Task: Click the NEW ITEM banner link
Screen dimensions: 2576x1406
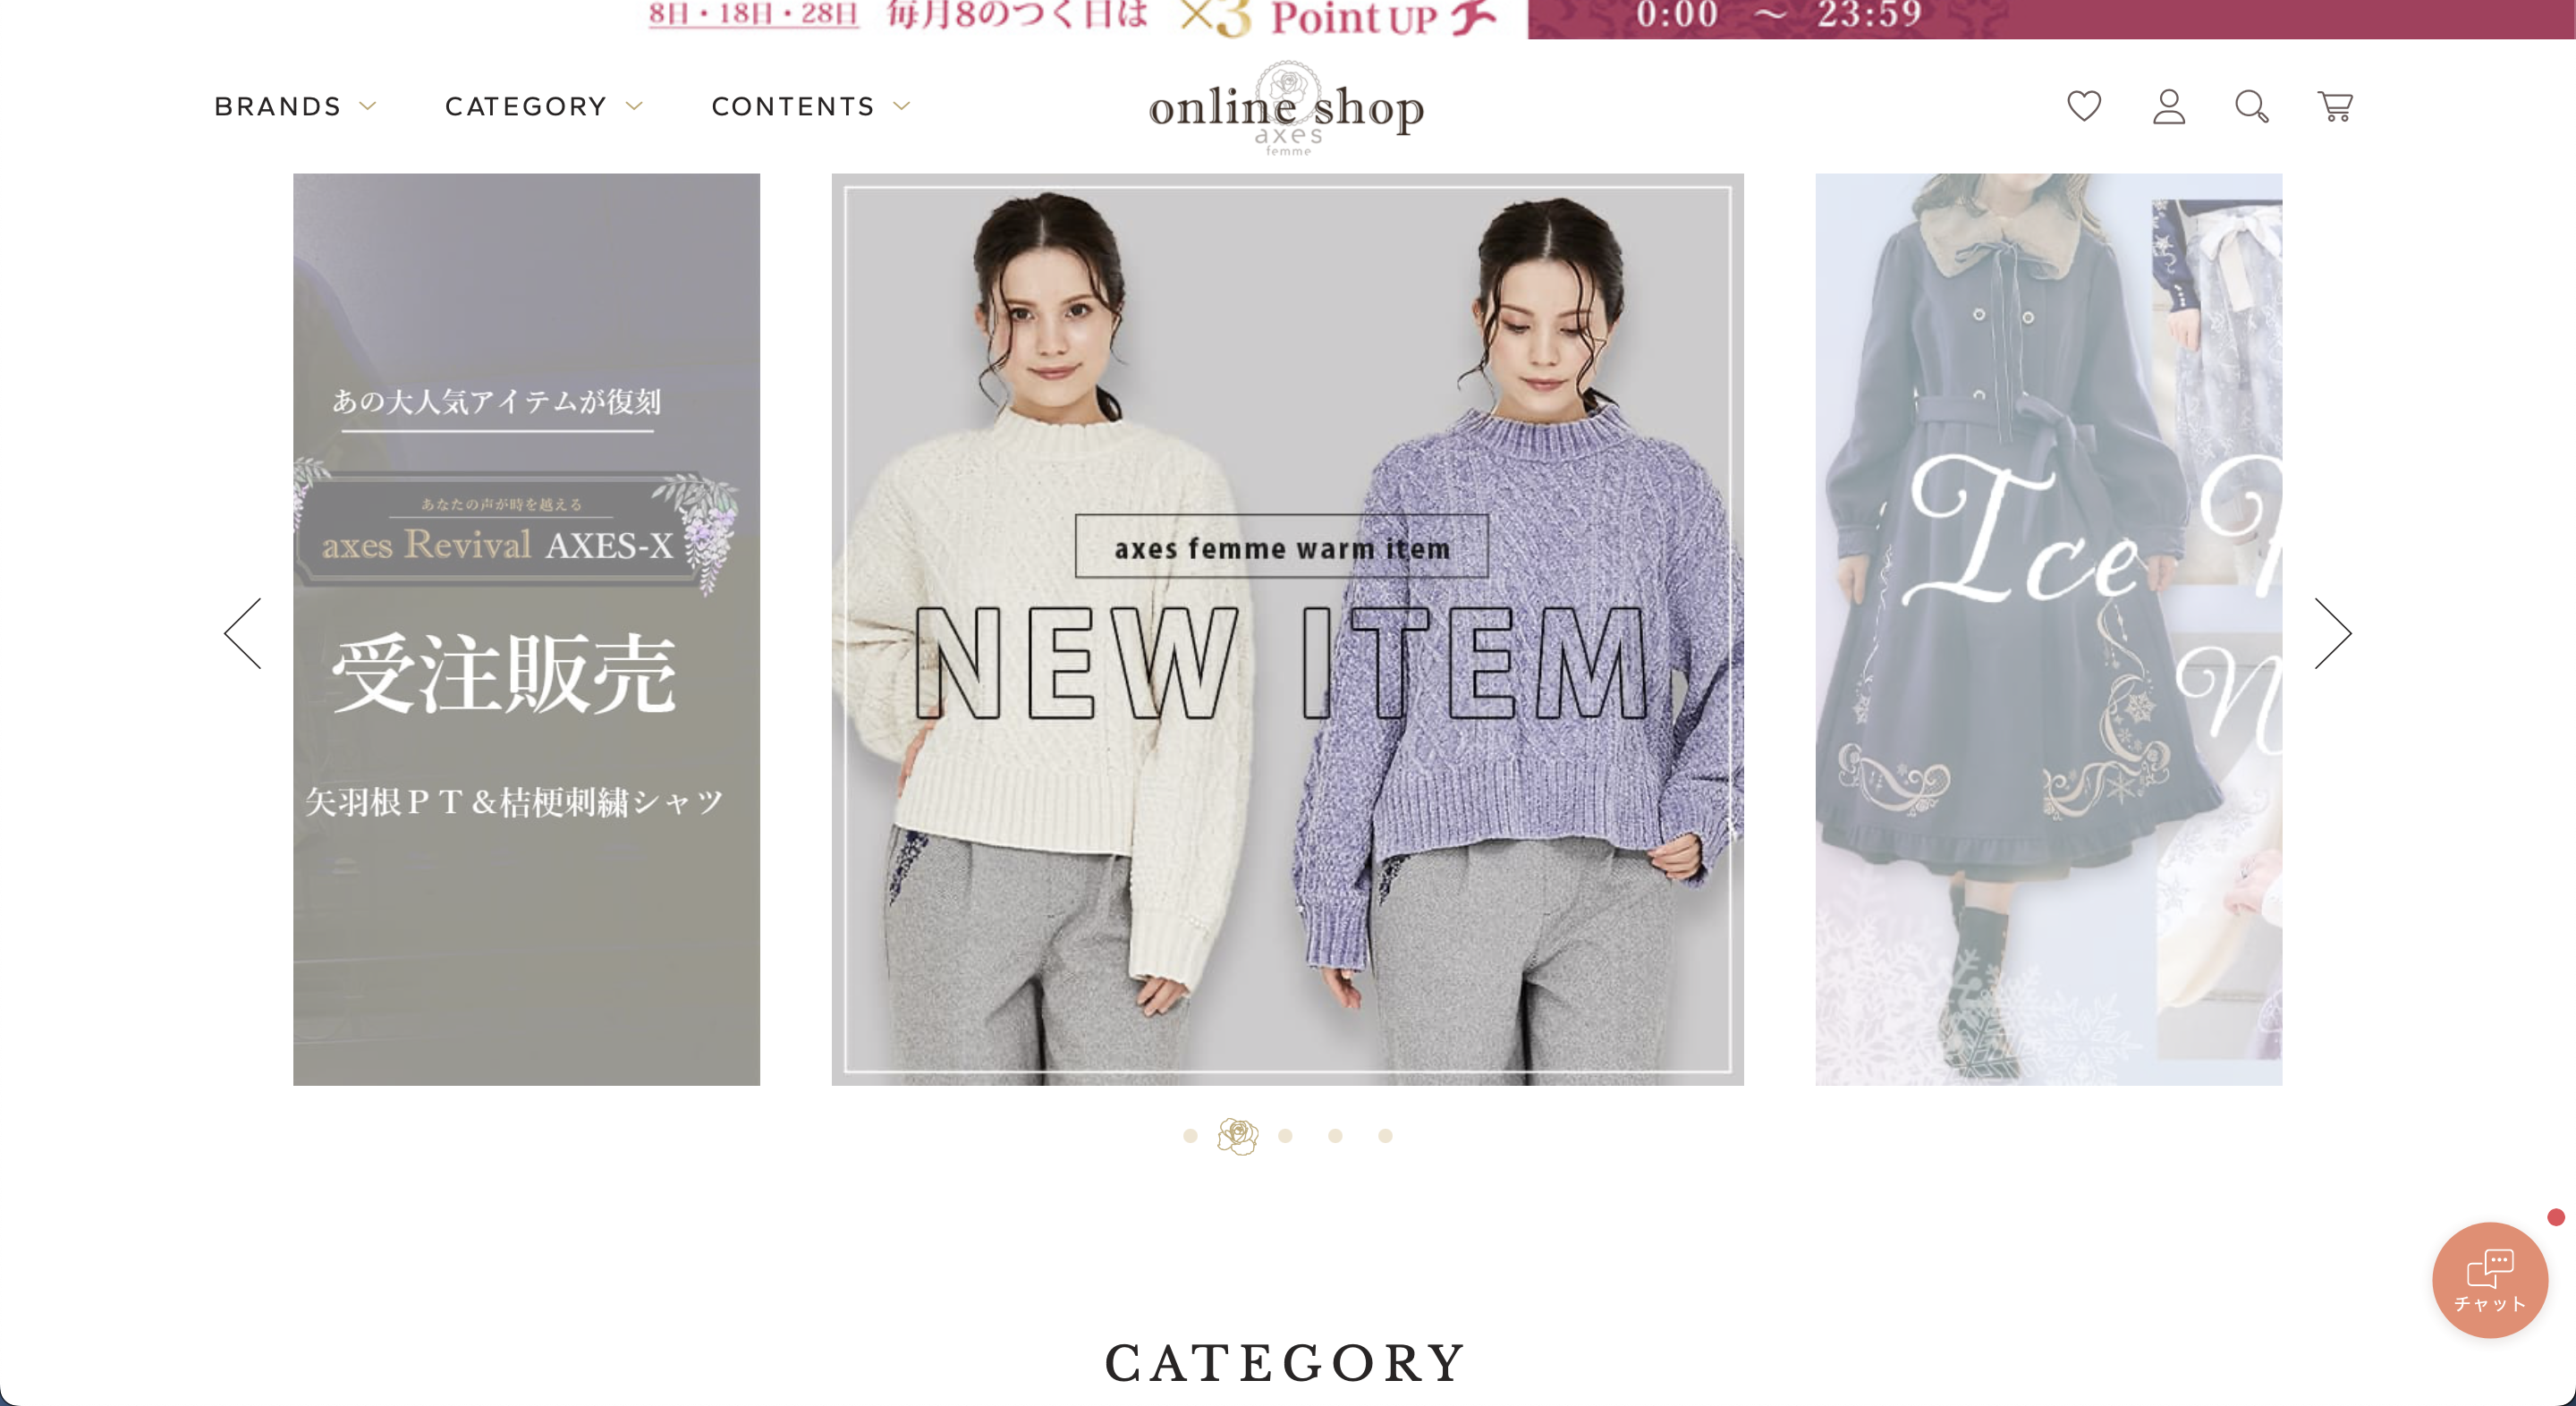Action: click(1286, 629)
